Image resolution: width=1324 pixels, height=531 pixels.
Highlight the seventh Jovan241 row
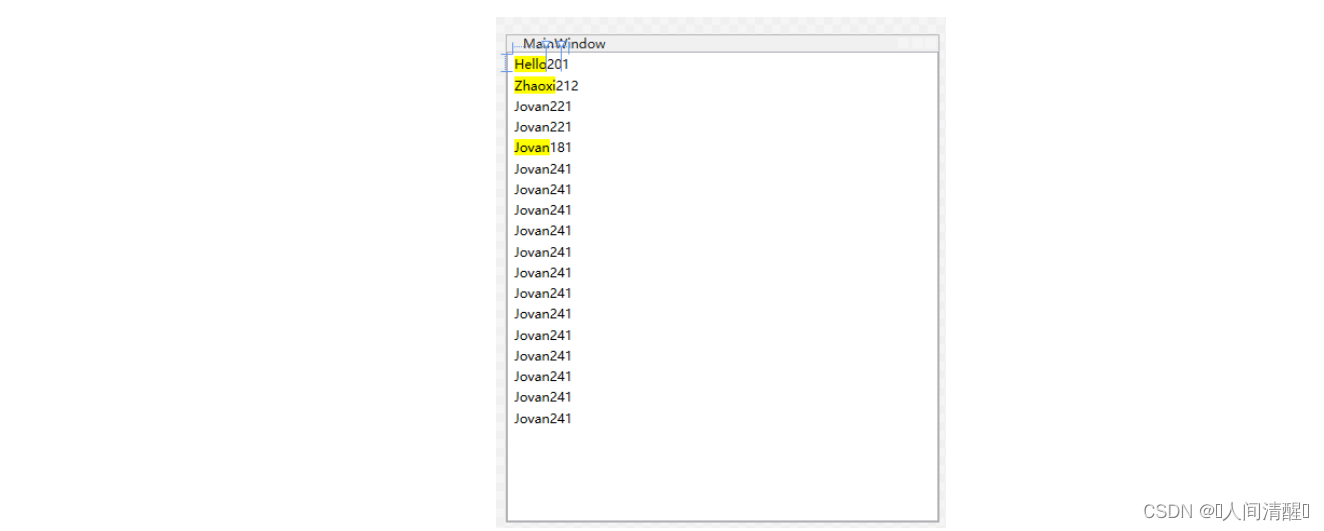pyautogui.click(x=543, y=293)
